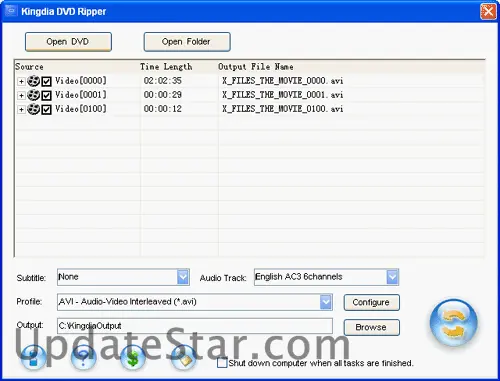This screenshot has height=381, width=500.
Task: Click the film reel icon for Video[0100]
Action: coord(33,109)
